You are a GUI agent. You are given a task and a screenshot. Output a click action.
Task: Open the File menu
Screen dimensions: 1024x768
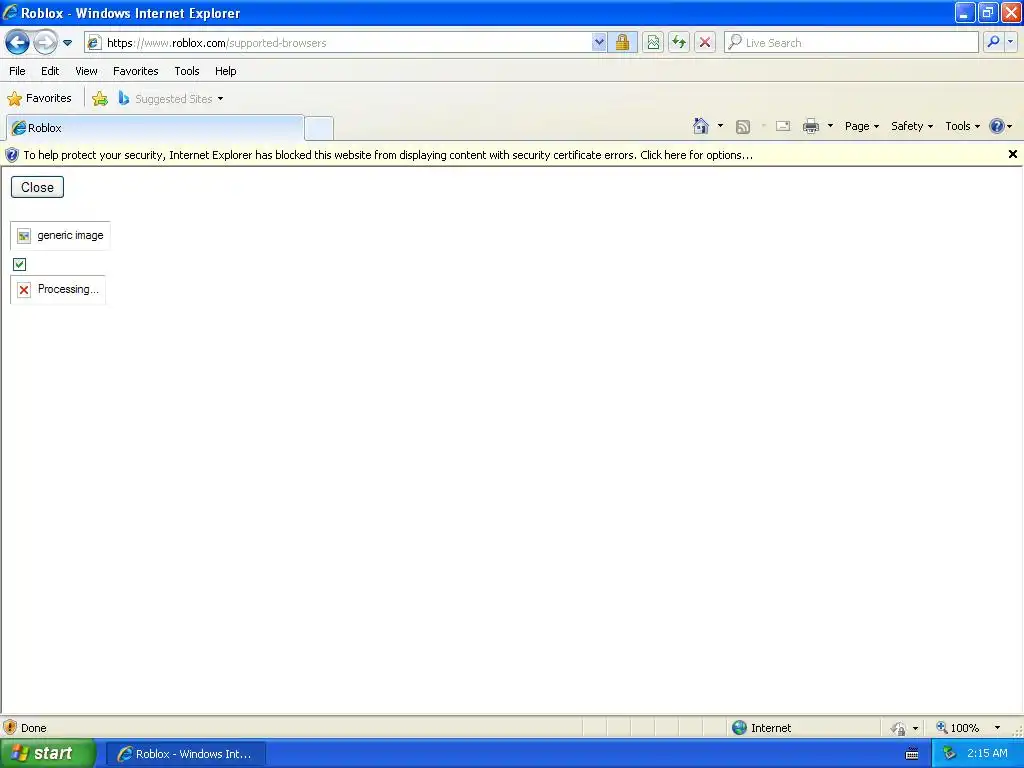pos(18,71)
